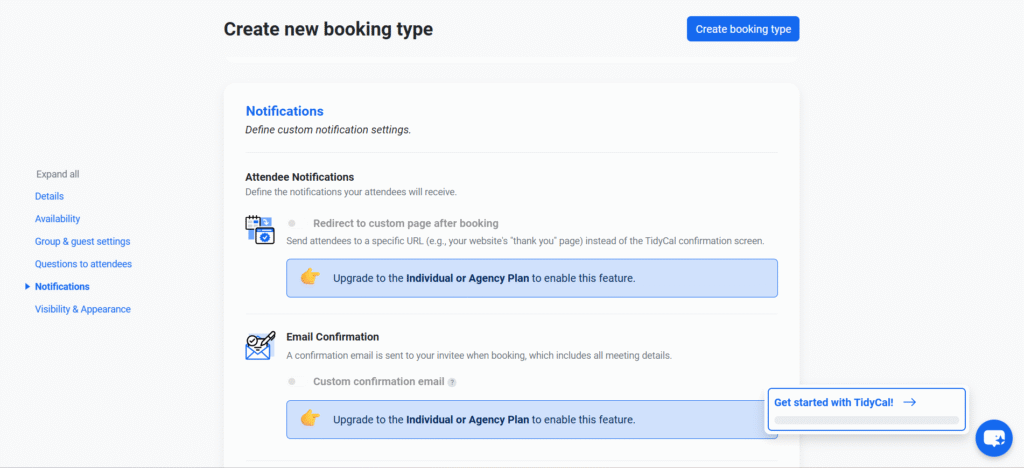Click help icon next to Custom confirmation email
This screenshot has height=468, width=1024.
point(452,382)
